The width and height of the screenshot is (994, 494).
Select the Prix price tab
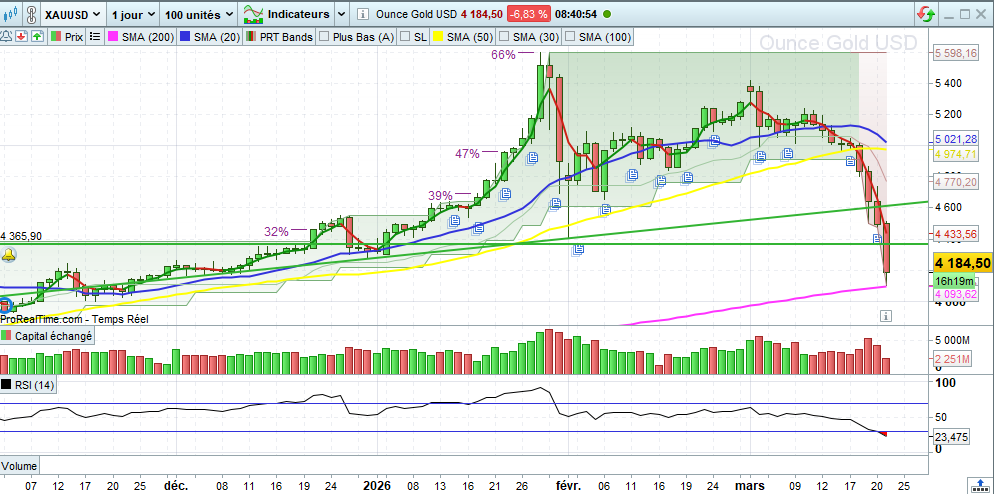click(67, 37)
